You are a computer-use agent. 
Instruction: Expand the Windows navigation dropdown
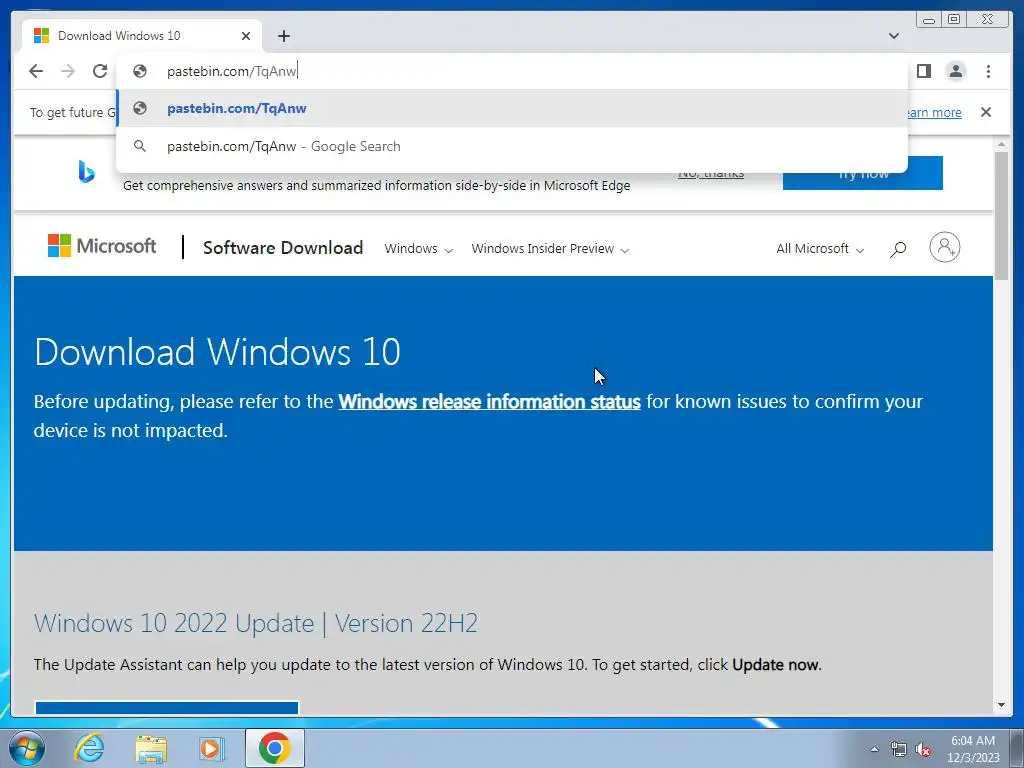coord(418,249)
